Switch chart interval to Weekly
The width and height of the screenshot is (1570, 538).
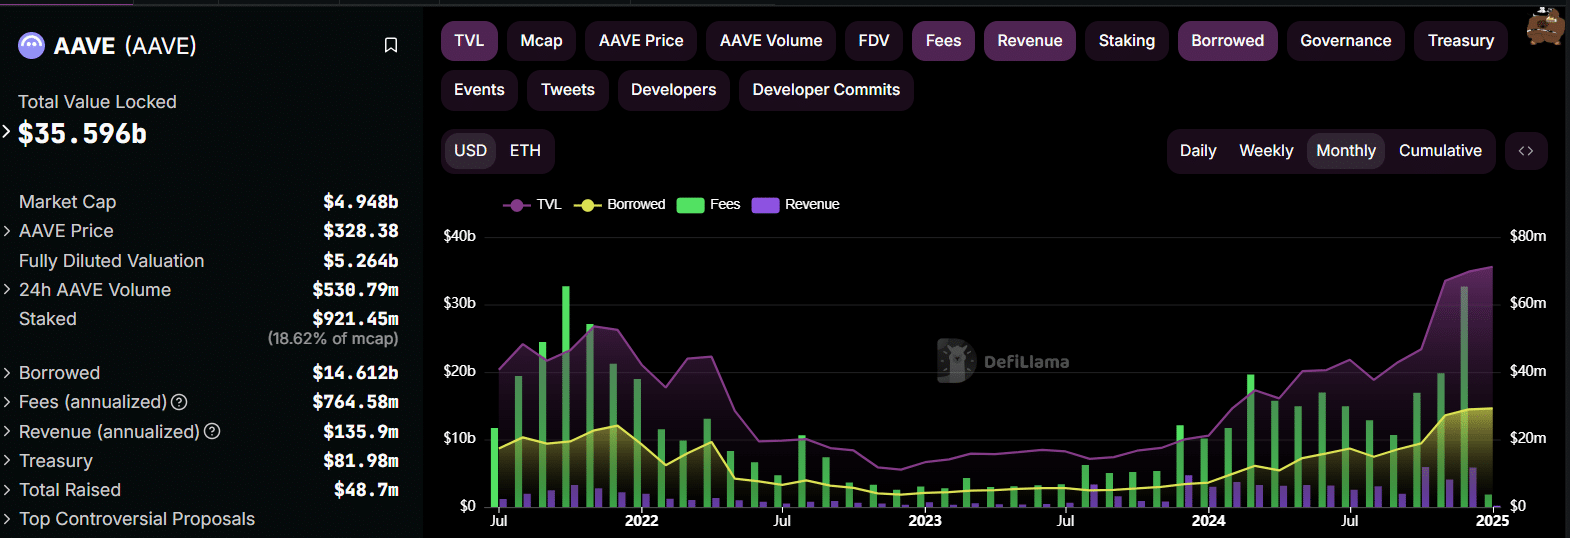point(1265,151)
